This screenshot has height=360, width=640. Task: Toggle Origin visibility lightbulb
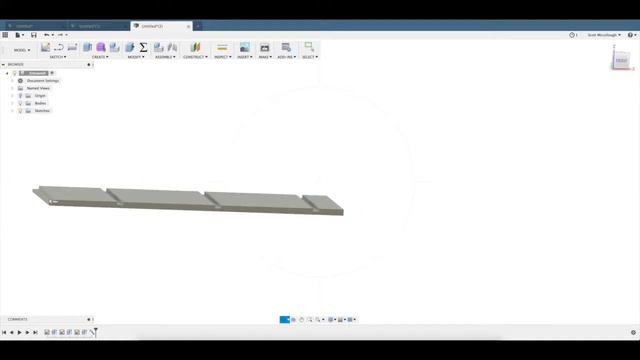(20, 96)
